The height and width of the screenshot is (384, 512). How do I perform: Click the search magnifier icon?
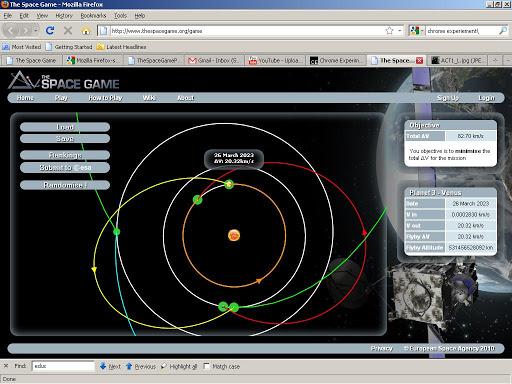[503, 31]
